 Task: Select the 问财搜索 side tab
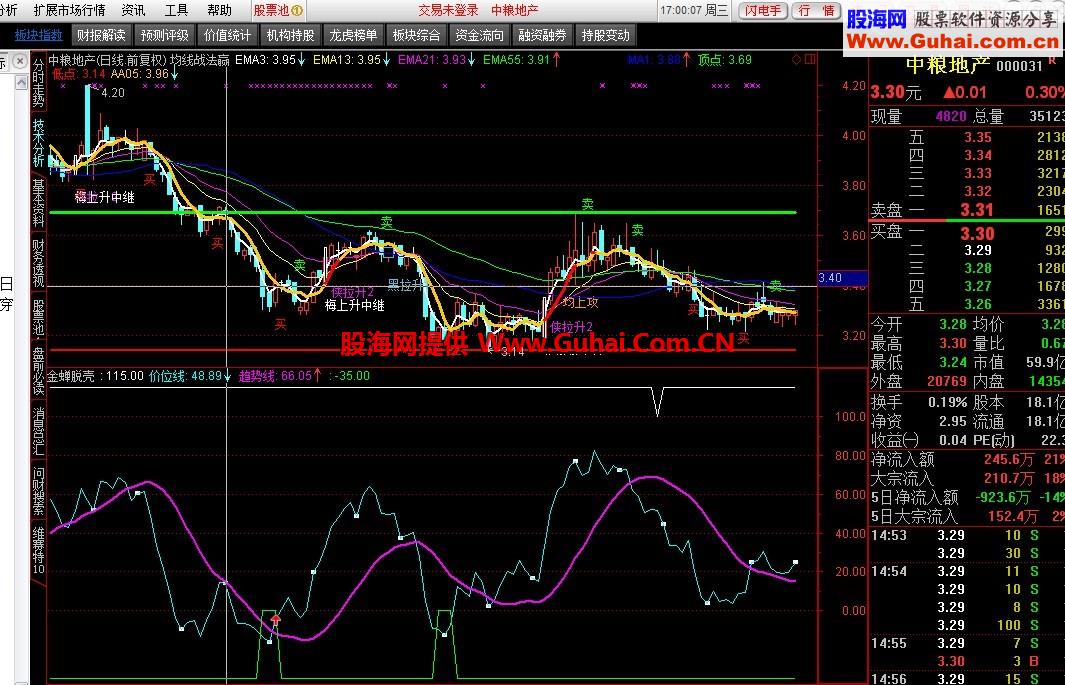click(38, 491)
